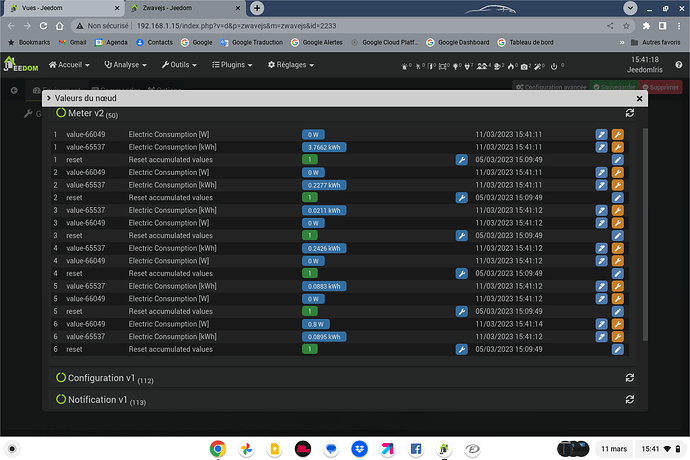The width and height of the screenshot is (690, 460).
Task: Reload the current page
Action: click(43, 26)
